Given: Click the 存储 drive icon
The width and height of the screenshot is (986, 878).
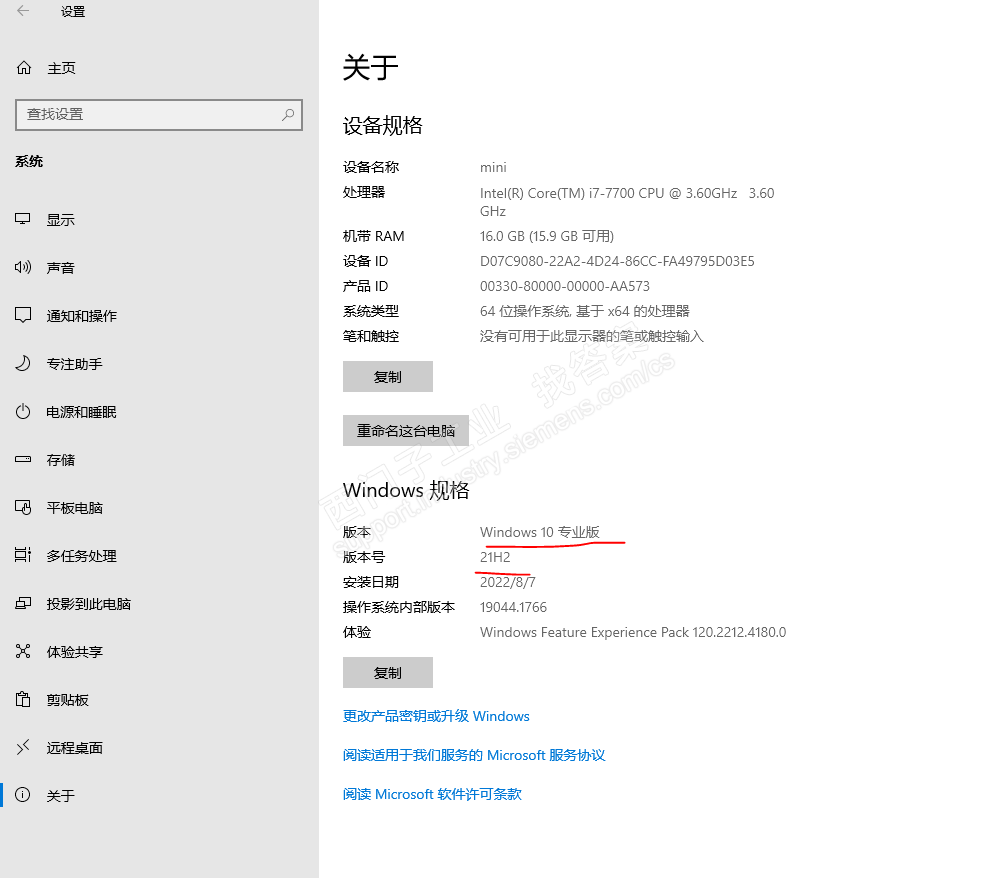Looking at the screenshot, I should pyautogui.click(x=23, y=459).
